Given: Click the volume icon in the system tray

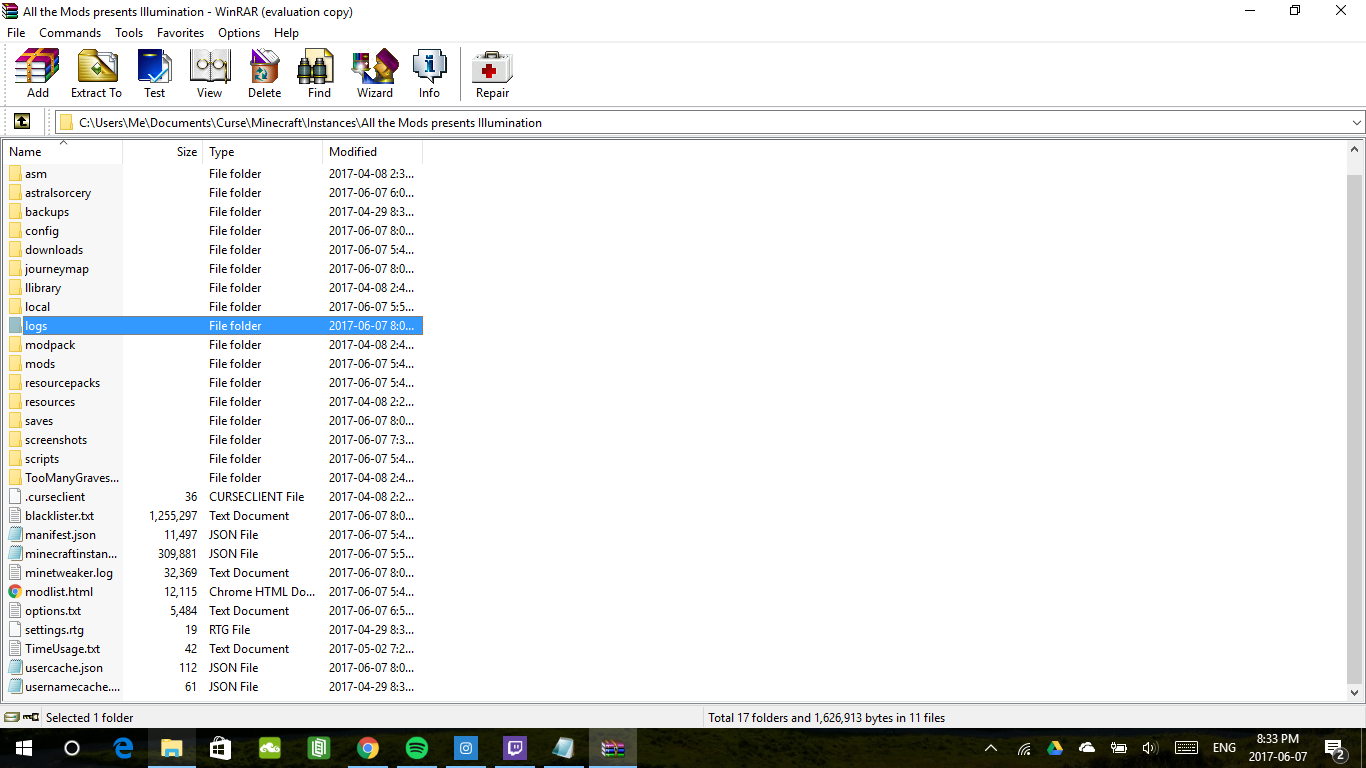Looking at the screenshot, I should pyautogui.click(x=1149, y=748).
